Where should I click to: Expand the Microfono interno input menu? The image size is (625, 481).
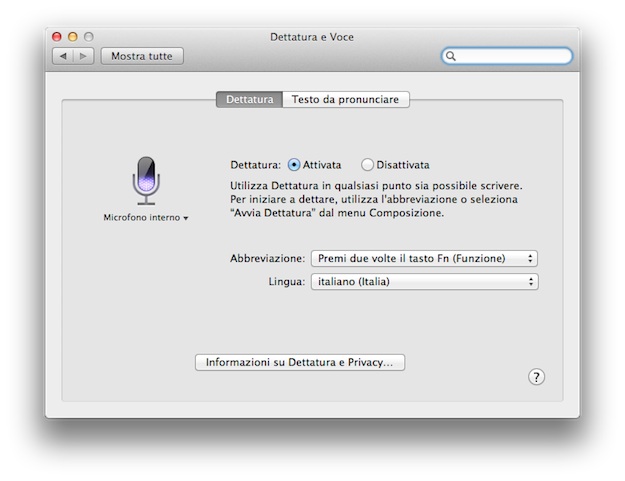[146, 217]
